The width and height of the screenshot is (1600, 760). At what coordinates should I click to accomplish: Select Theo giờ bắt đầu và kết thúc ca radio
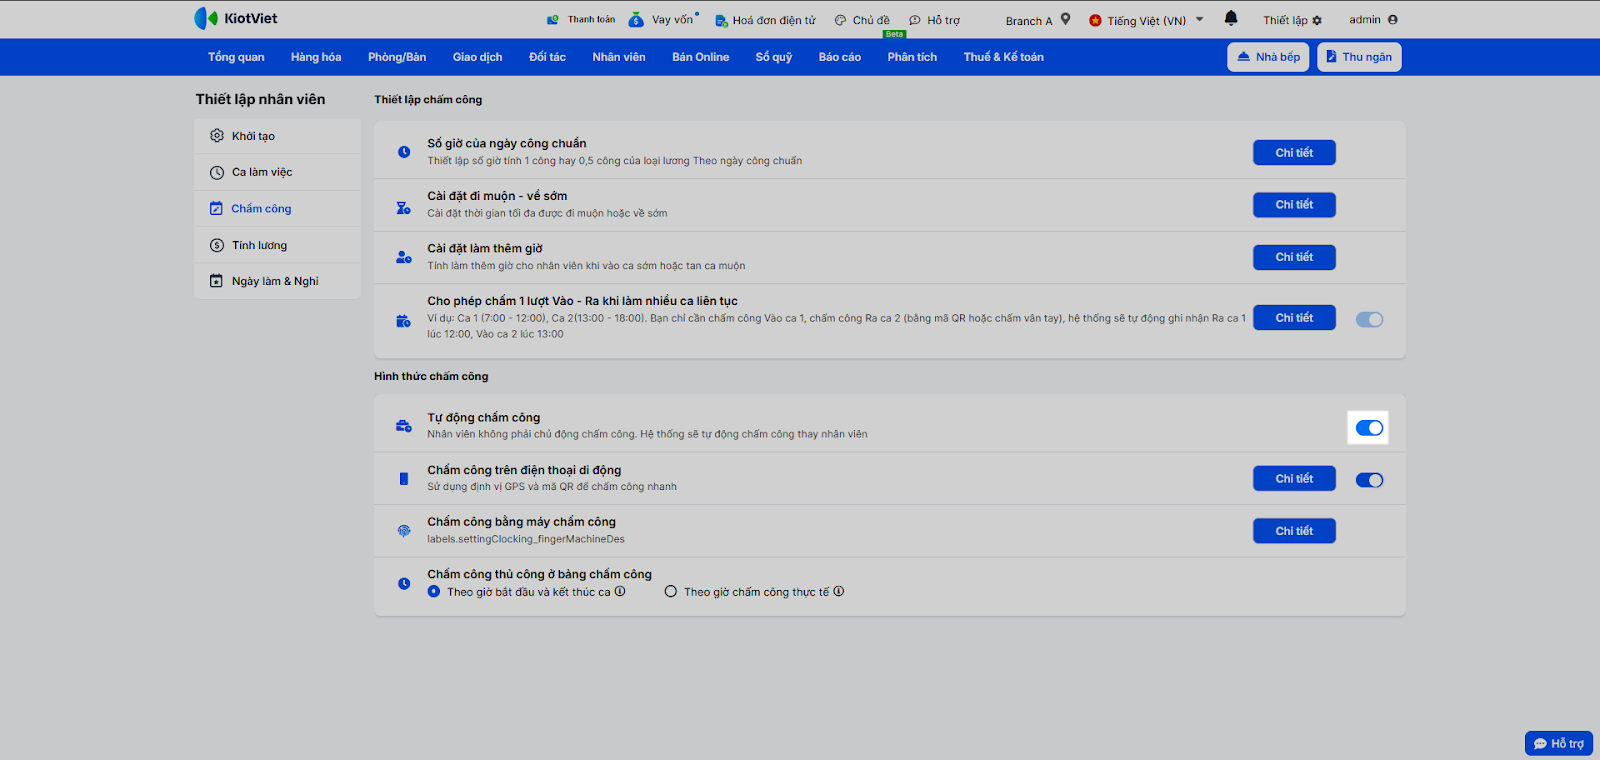(x=434, y=591)
